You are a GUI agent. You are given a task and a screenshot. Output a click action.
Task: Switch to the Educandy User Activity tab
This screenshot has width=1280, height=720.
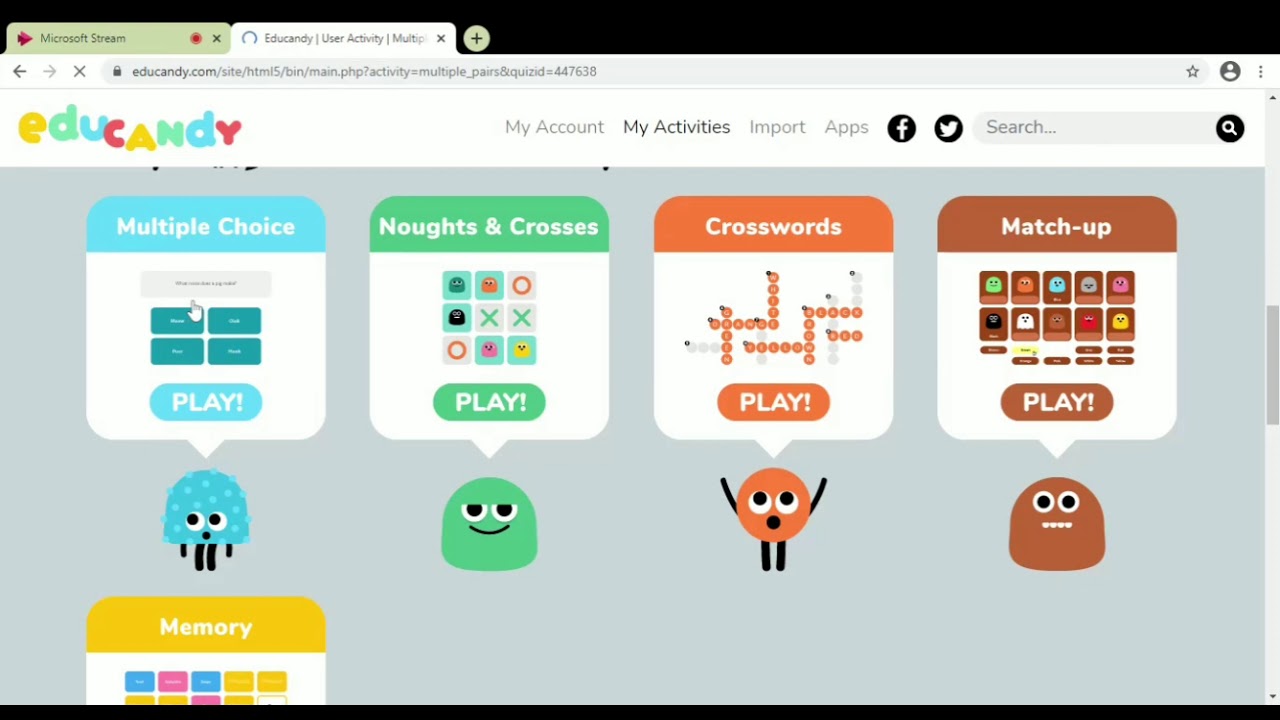343,38
